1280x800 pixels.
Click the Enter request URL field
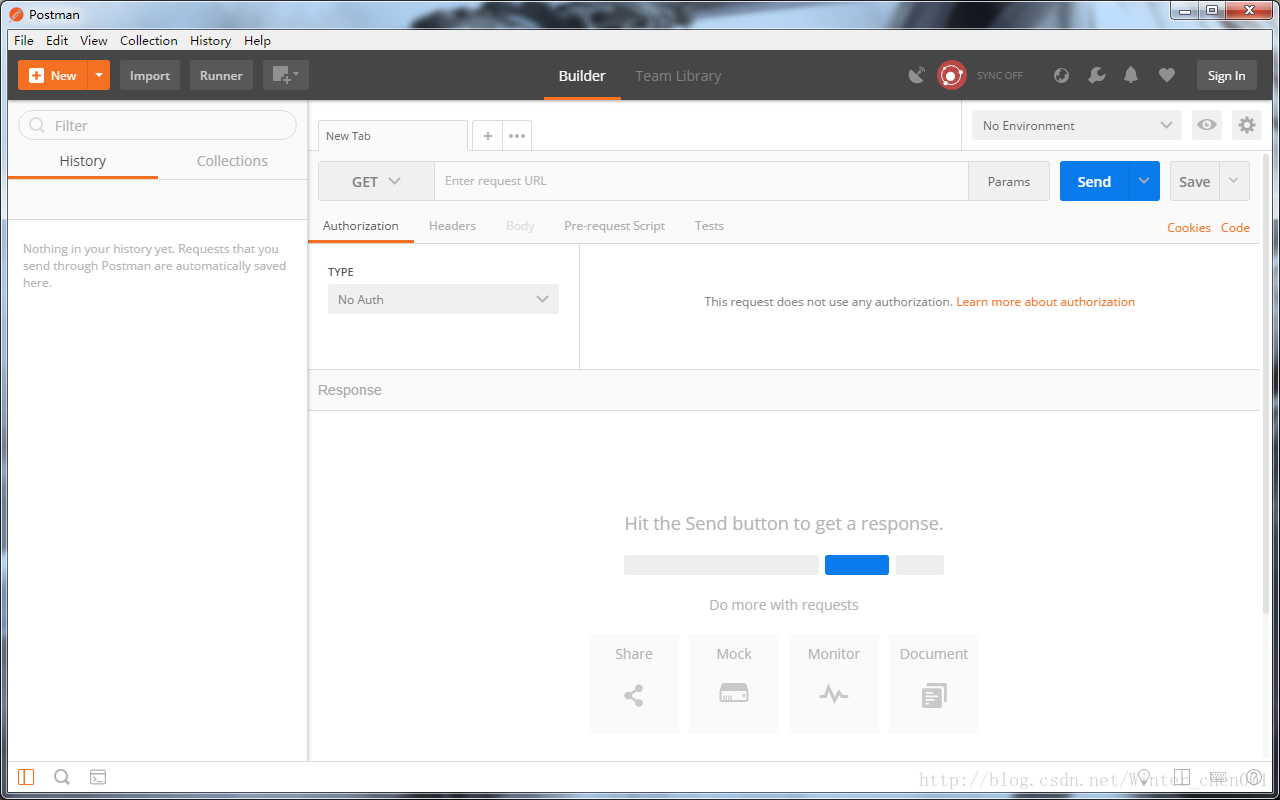[x=701, y=181]
